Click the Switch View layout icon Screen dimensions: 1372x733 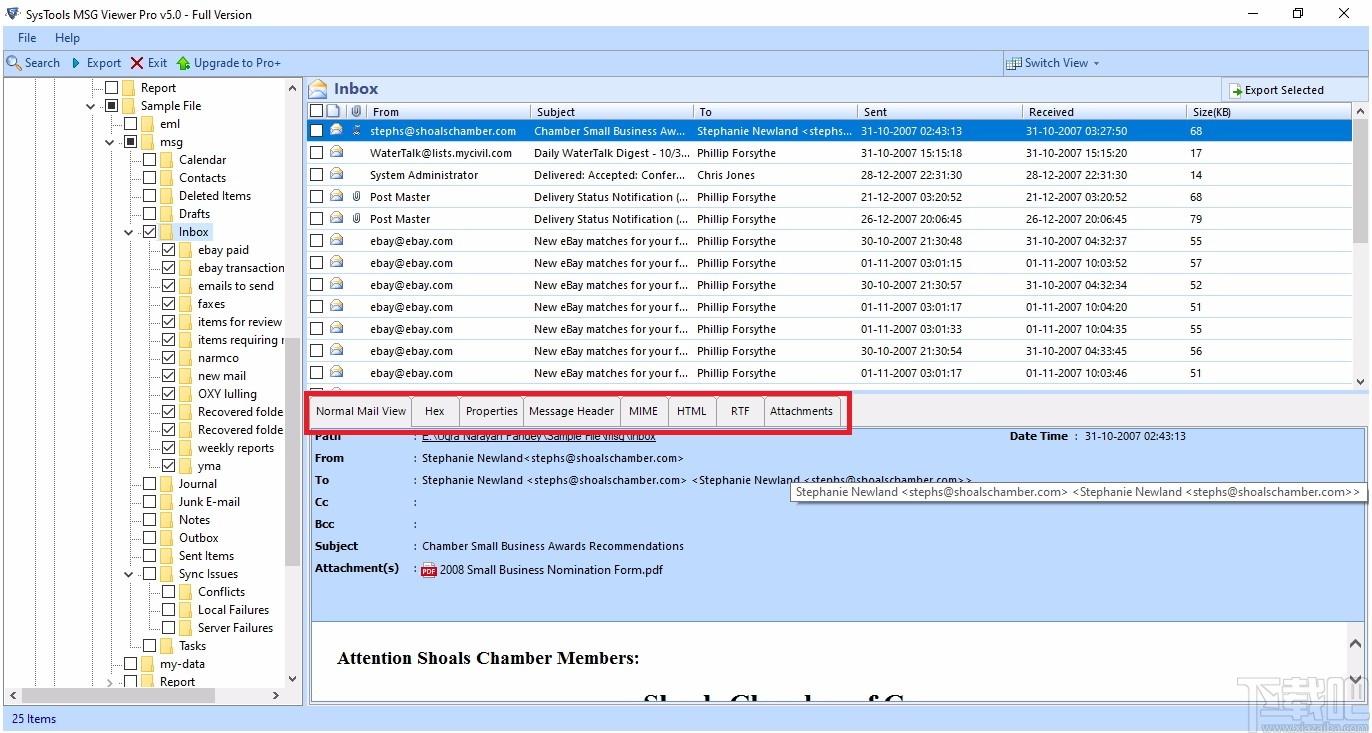tap(1014, 63)
